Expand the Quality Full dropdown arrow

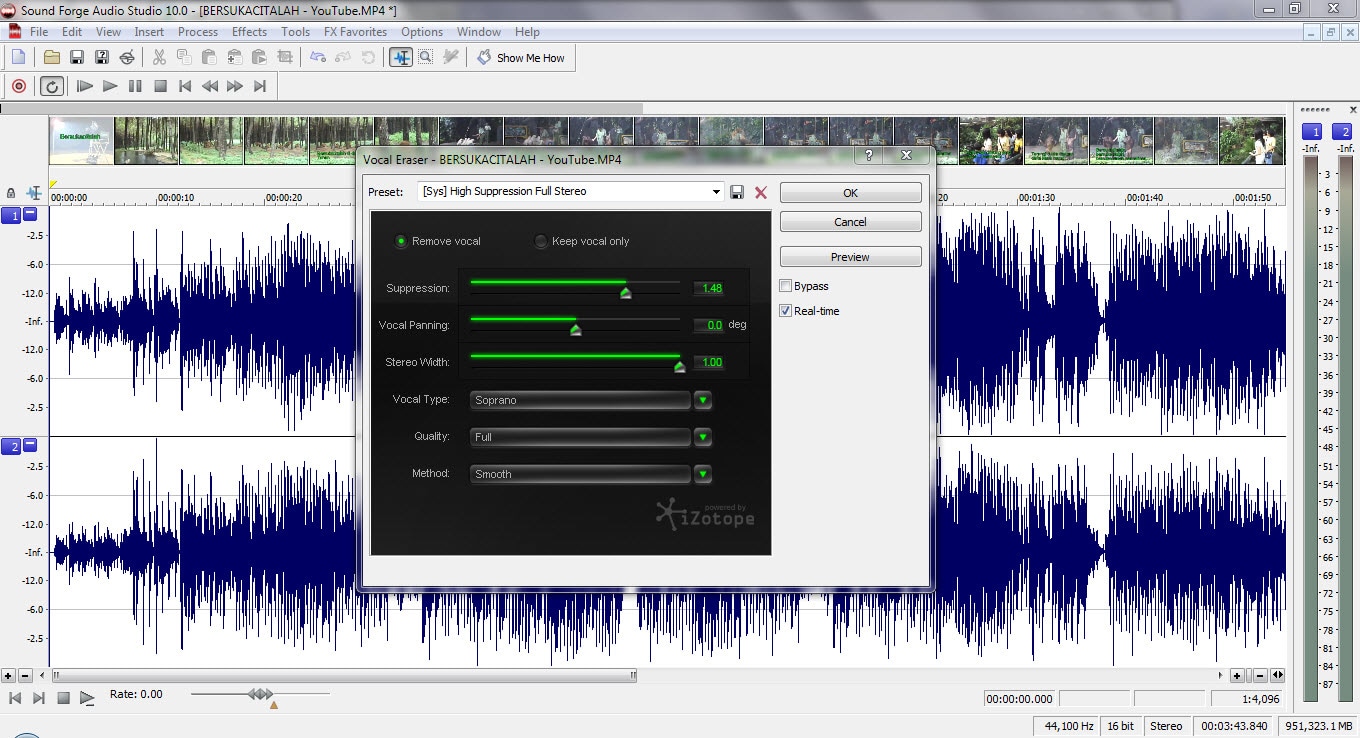tap(703, 437)
